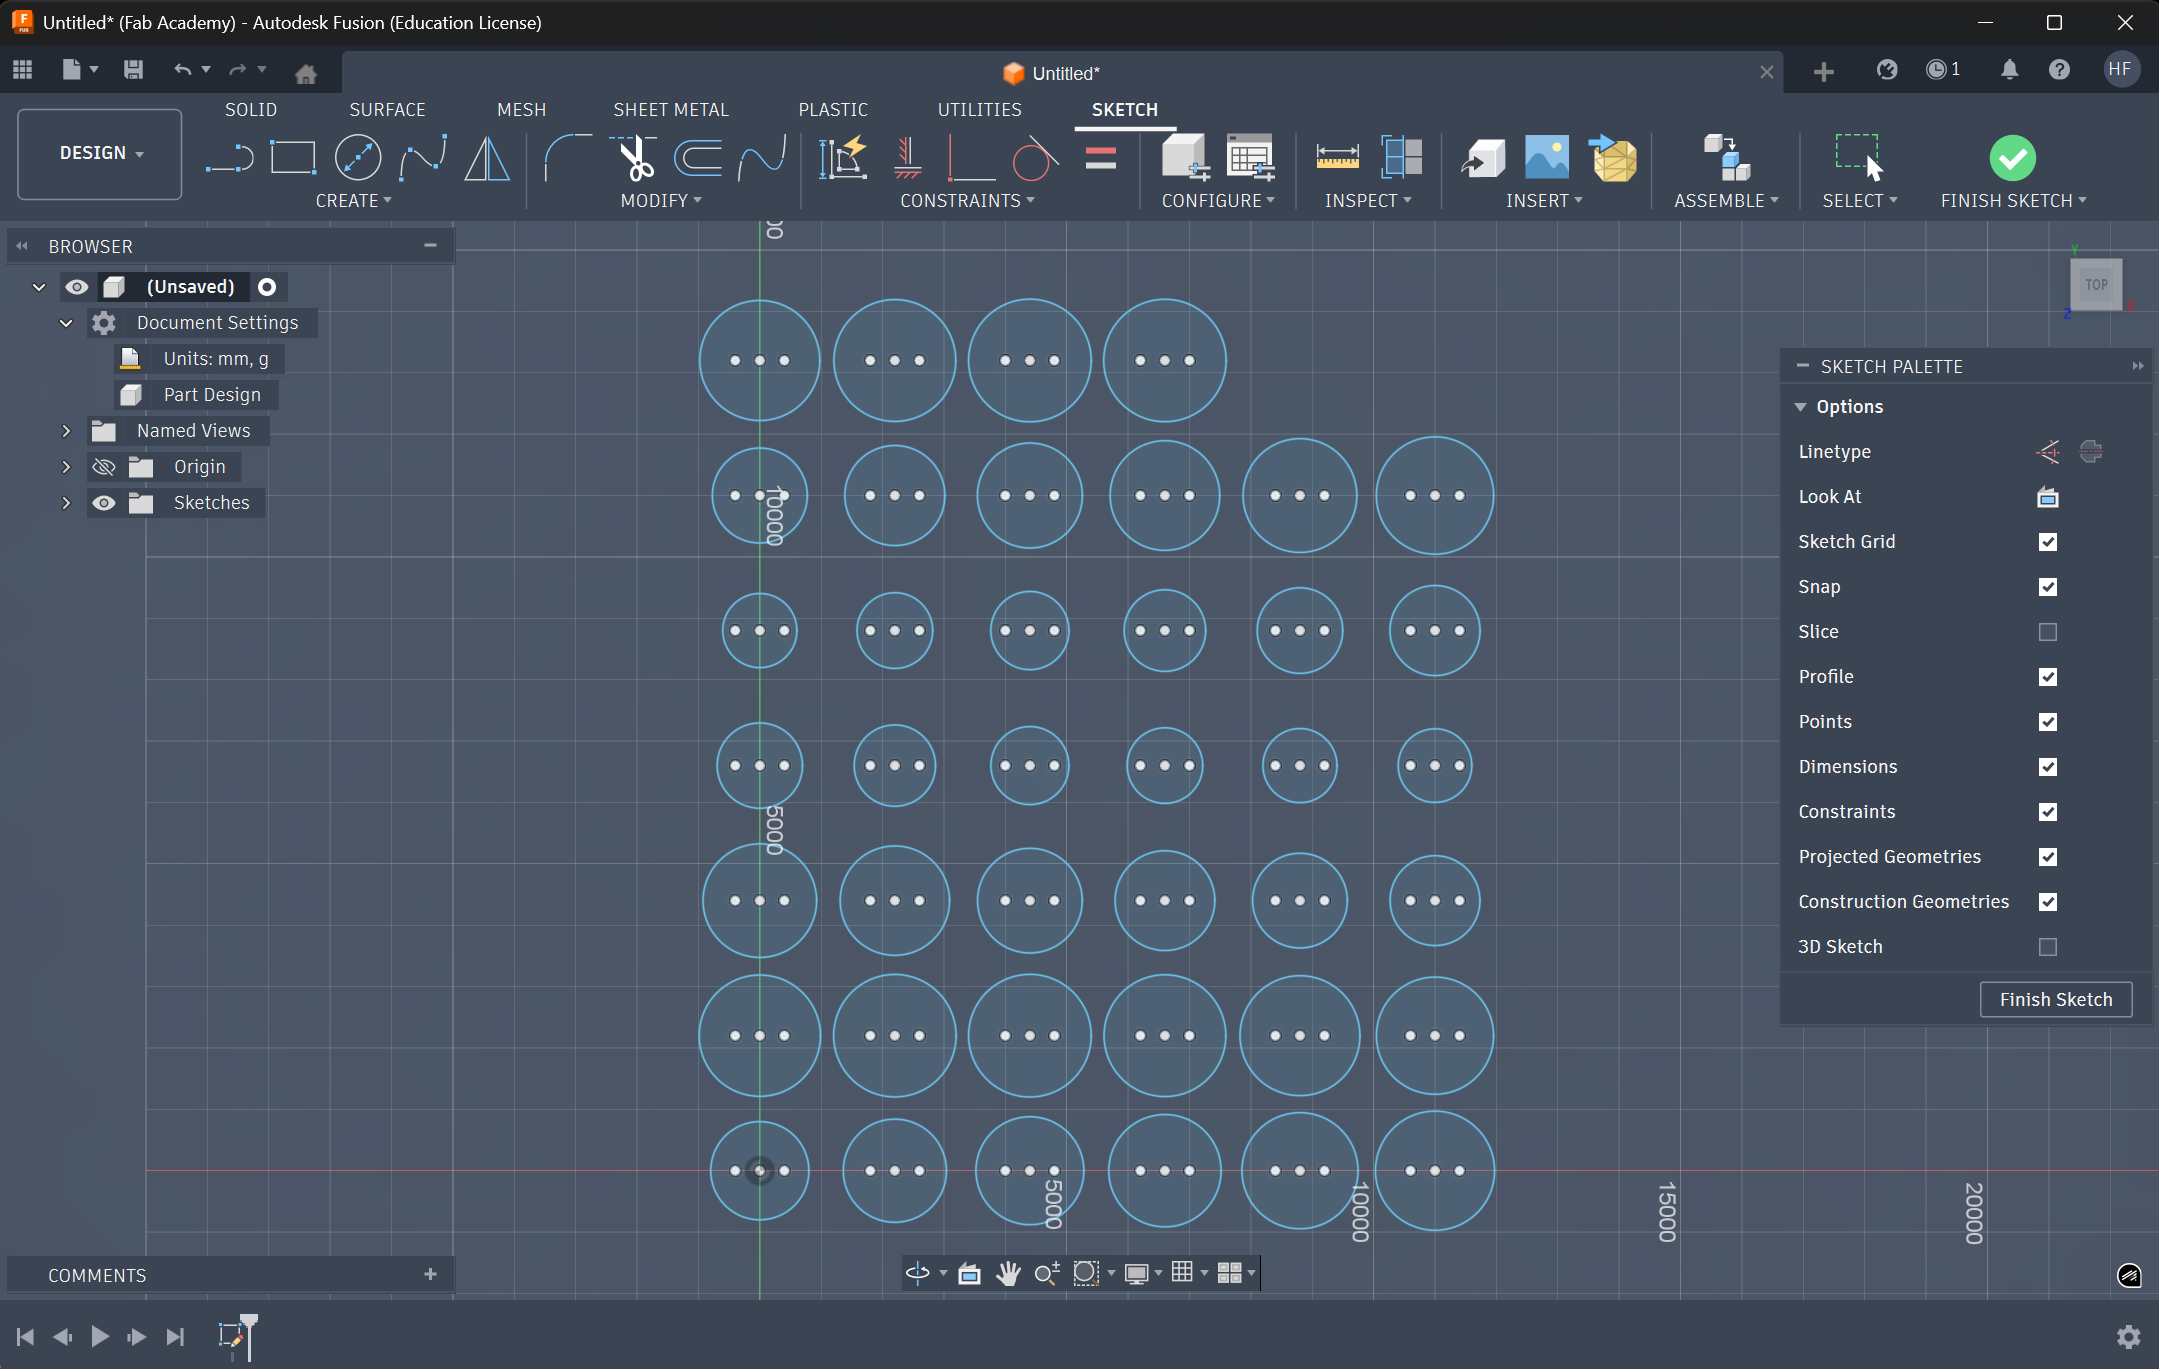Click the Orbit icon in navigation bar
This screenshot has width=2159, height=1369.
point(917,1273)
